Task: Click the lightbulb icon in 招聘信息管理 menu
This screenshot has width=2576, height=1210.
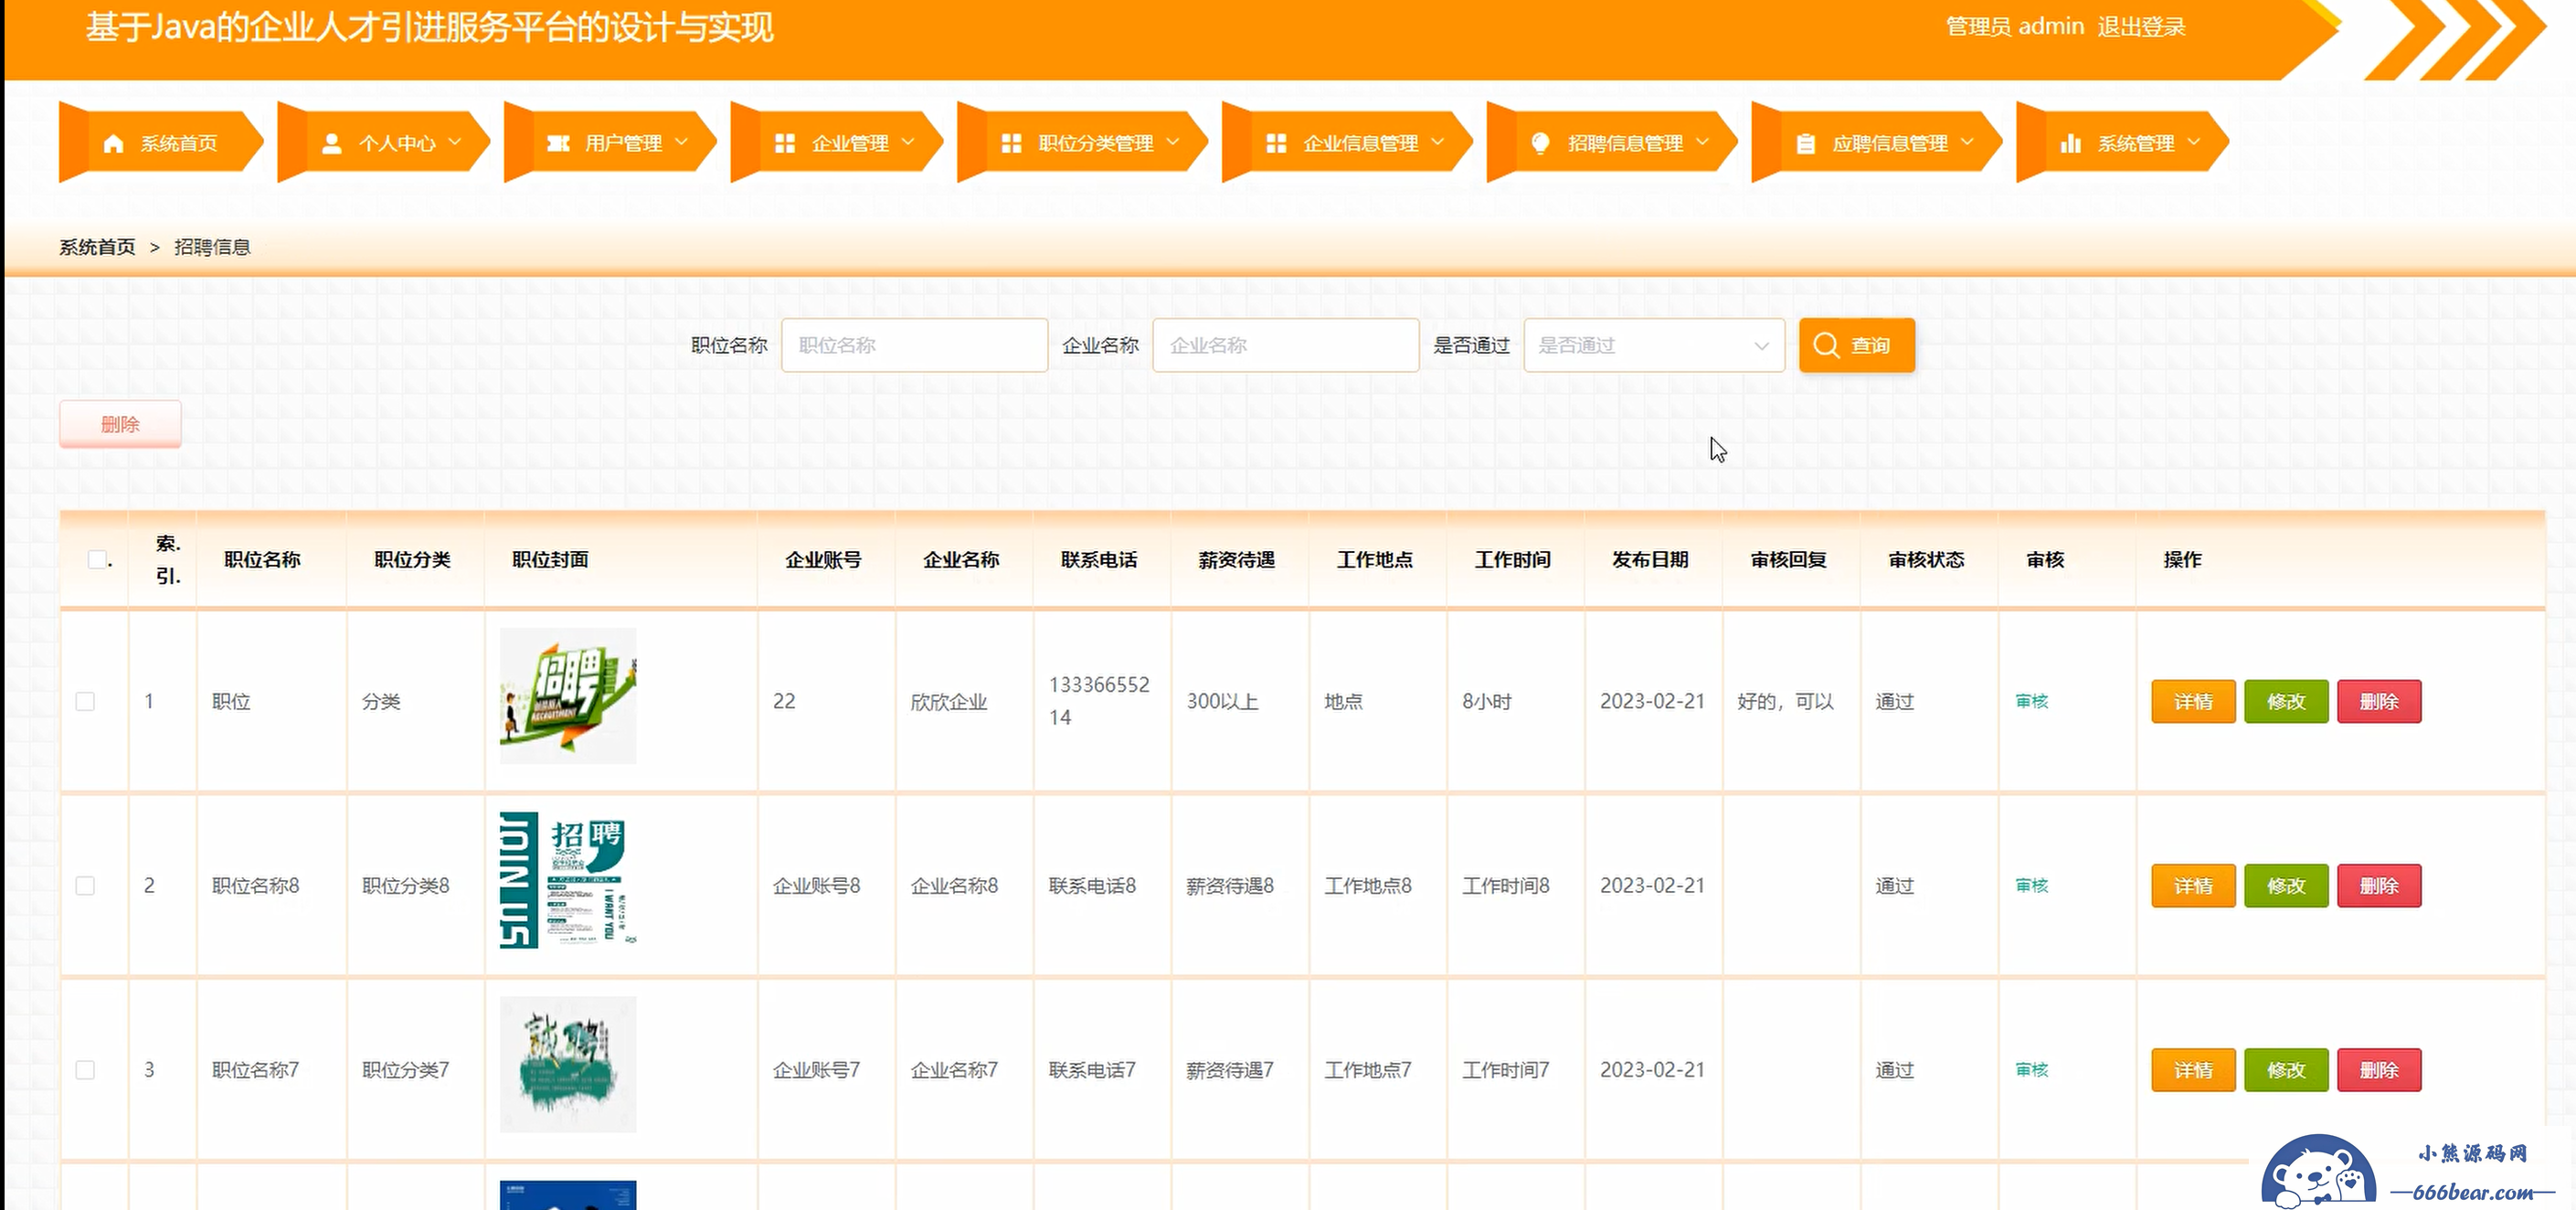Action: coord(1540,144)
